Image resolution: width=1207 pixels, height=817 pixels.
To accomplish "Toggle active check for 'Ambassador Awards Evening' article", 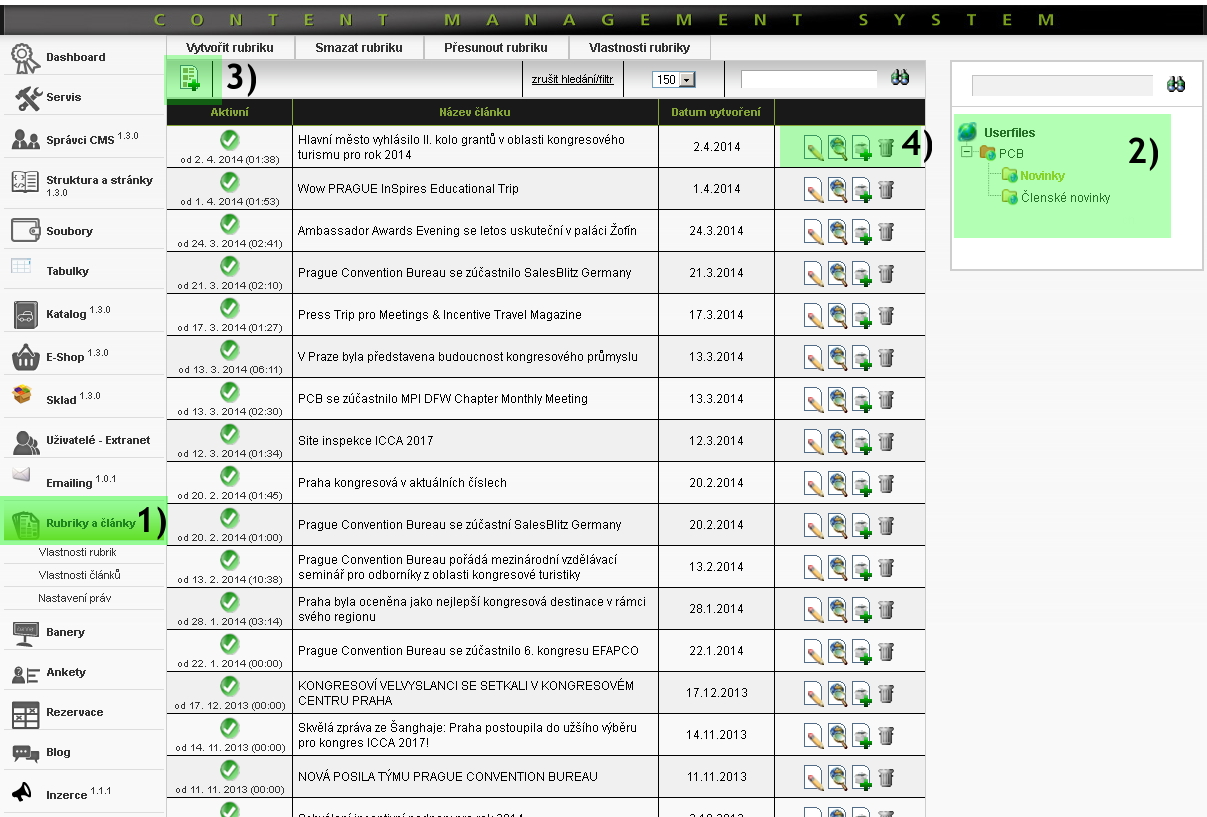I will click(229, 224).
